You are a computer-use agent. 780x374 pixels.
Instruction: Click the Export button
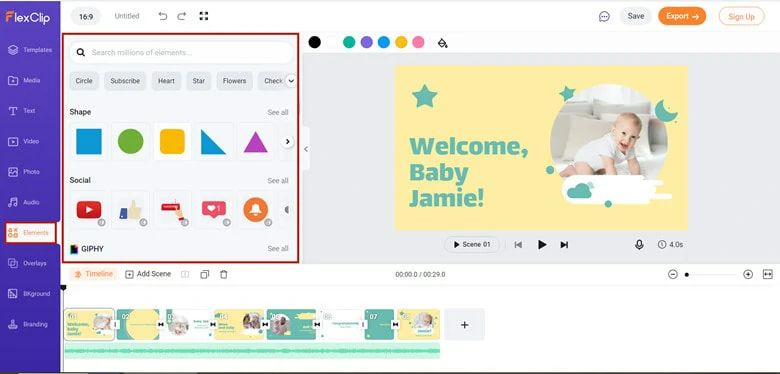(682, 16)
